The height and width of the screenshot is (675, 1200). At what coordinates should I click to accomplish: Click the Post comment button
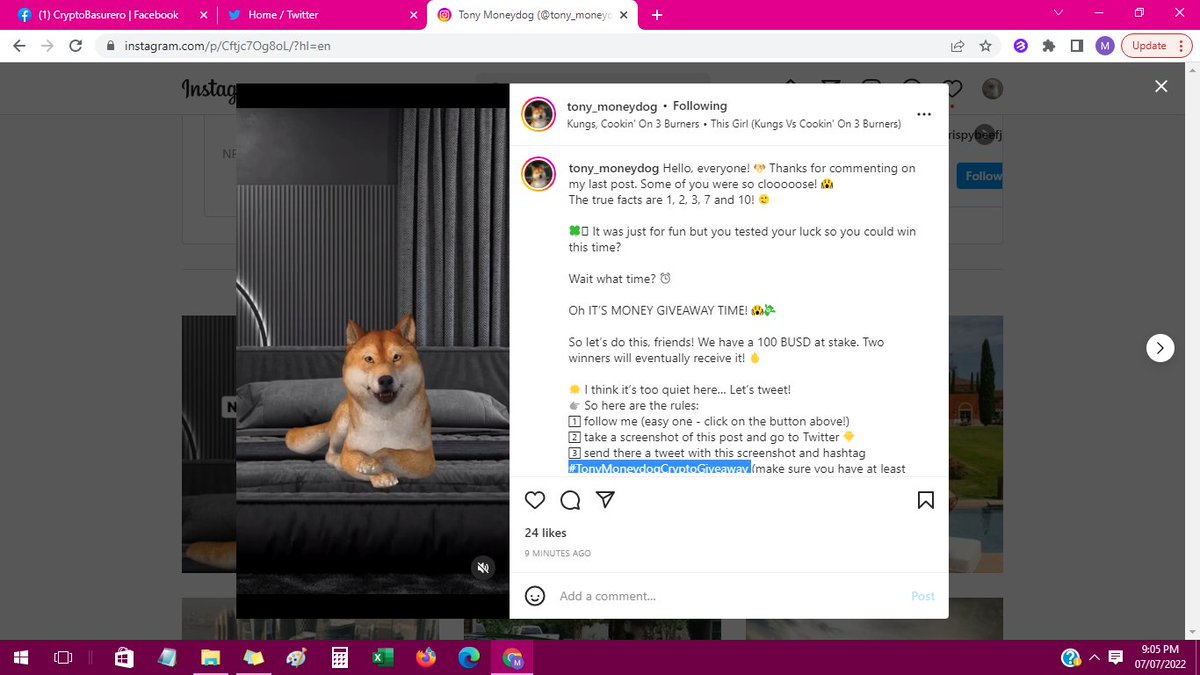pos(923,596)
